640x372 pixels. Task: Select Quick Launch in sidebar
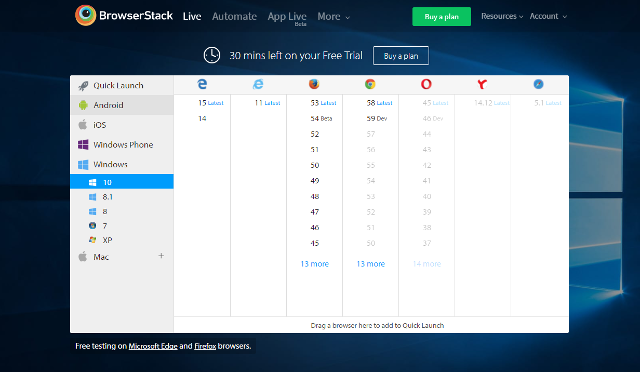pos(122,85)
